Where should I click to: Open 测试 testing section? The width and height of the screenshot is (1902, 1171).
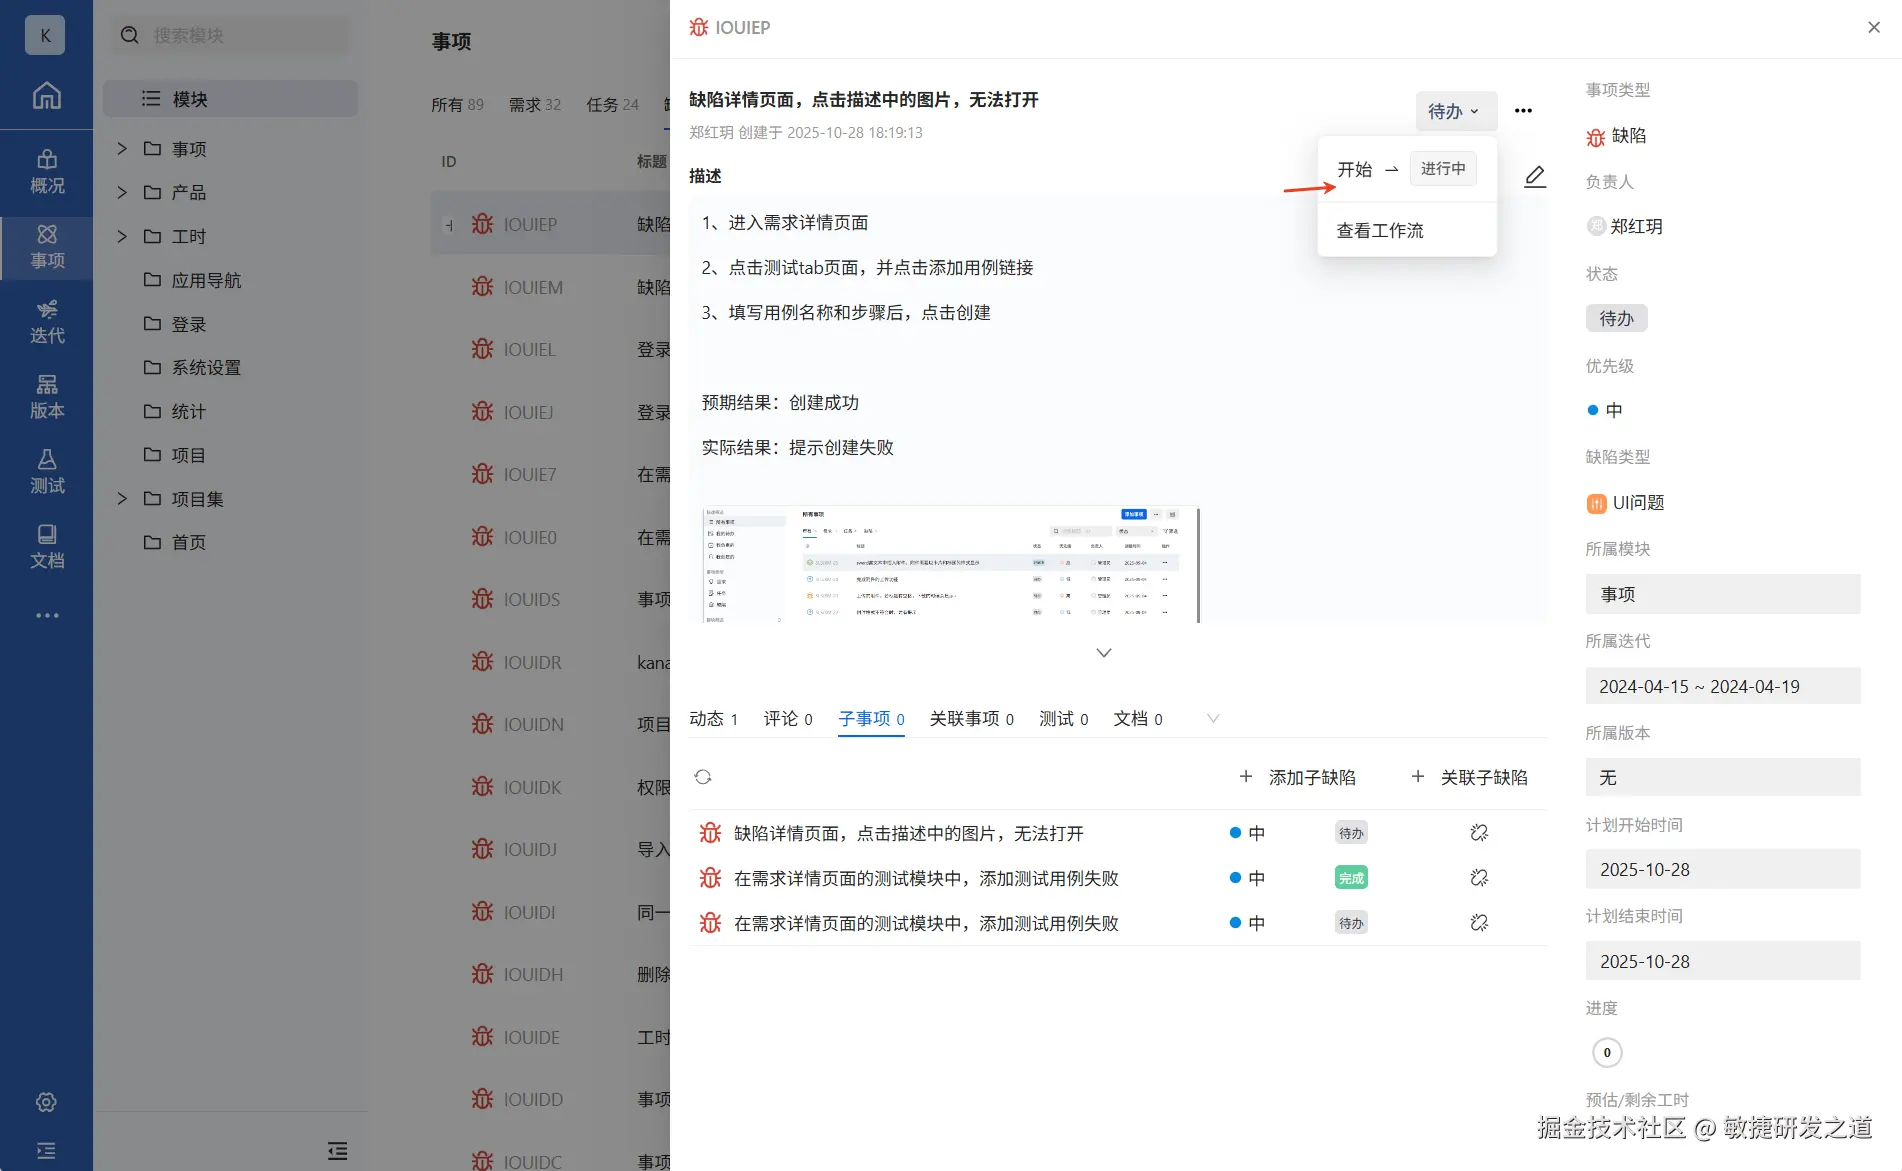[46, 472]
